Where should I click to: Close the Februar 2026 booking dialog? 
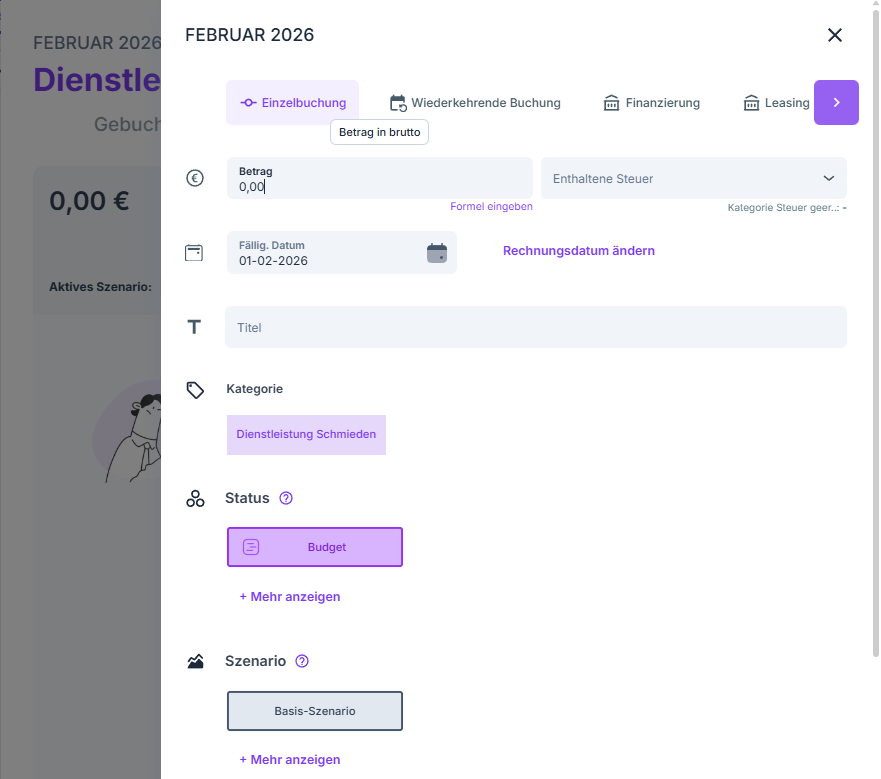pos(835,35)
